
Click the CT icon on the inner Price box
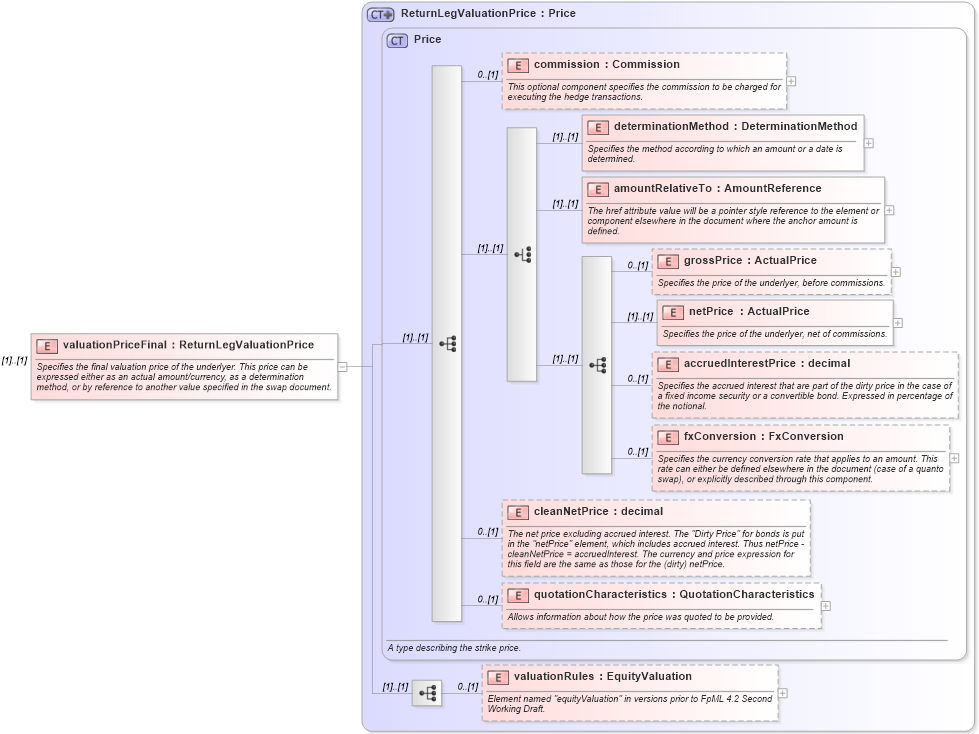(396, 40)
